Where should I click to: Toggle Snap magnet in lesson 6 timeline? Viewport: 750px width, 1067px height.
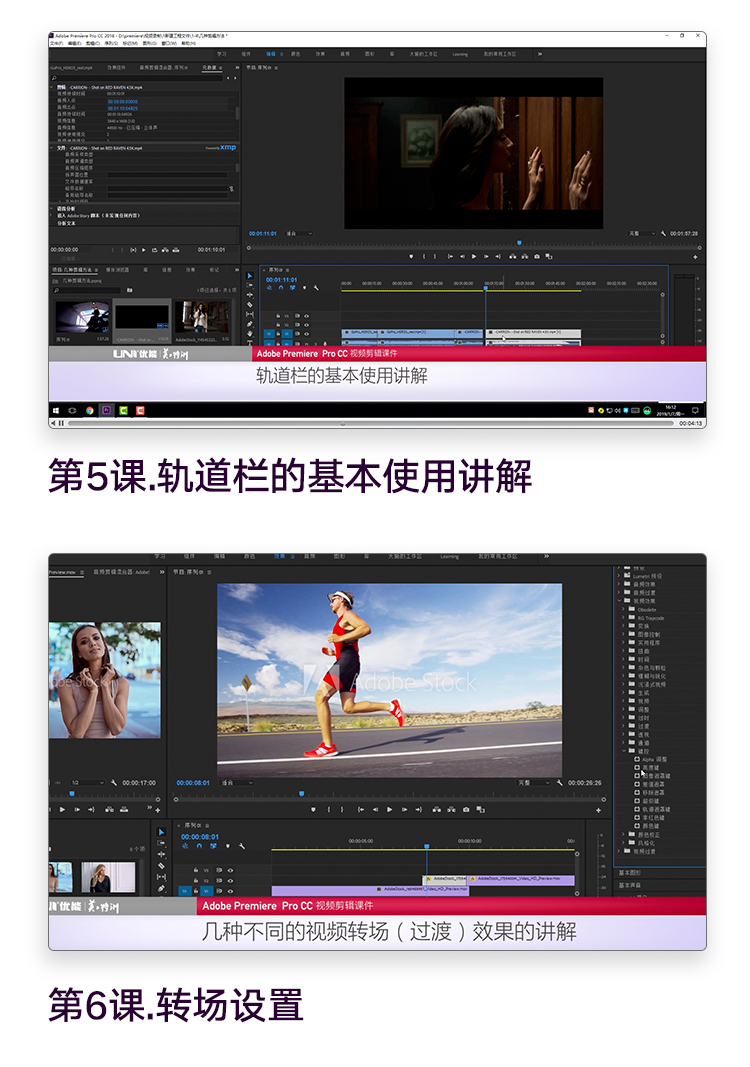tap(199, 846)
